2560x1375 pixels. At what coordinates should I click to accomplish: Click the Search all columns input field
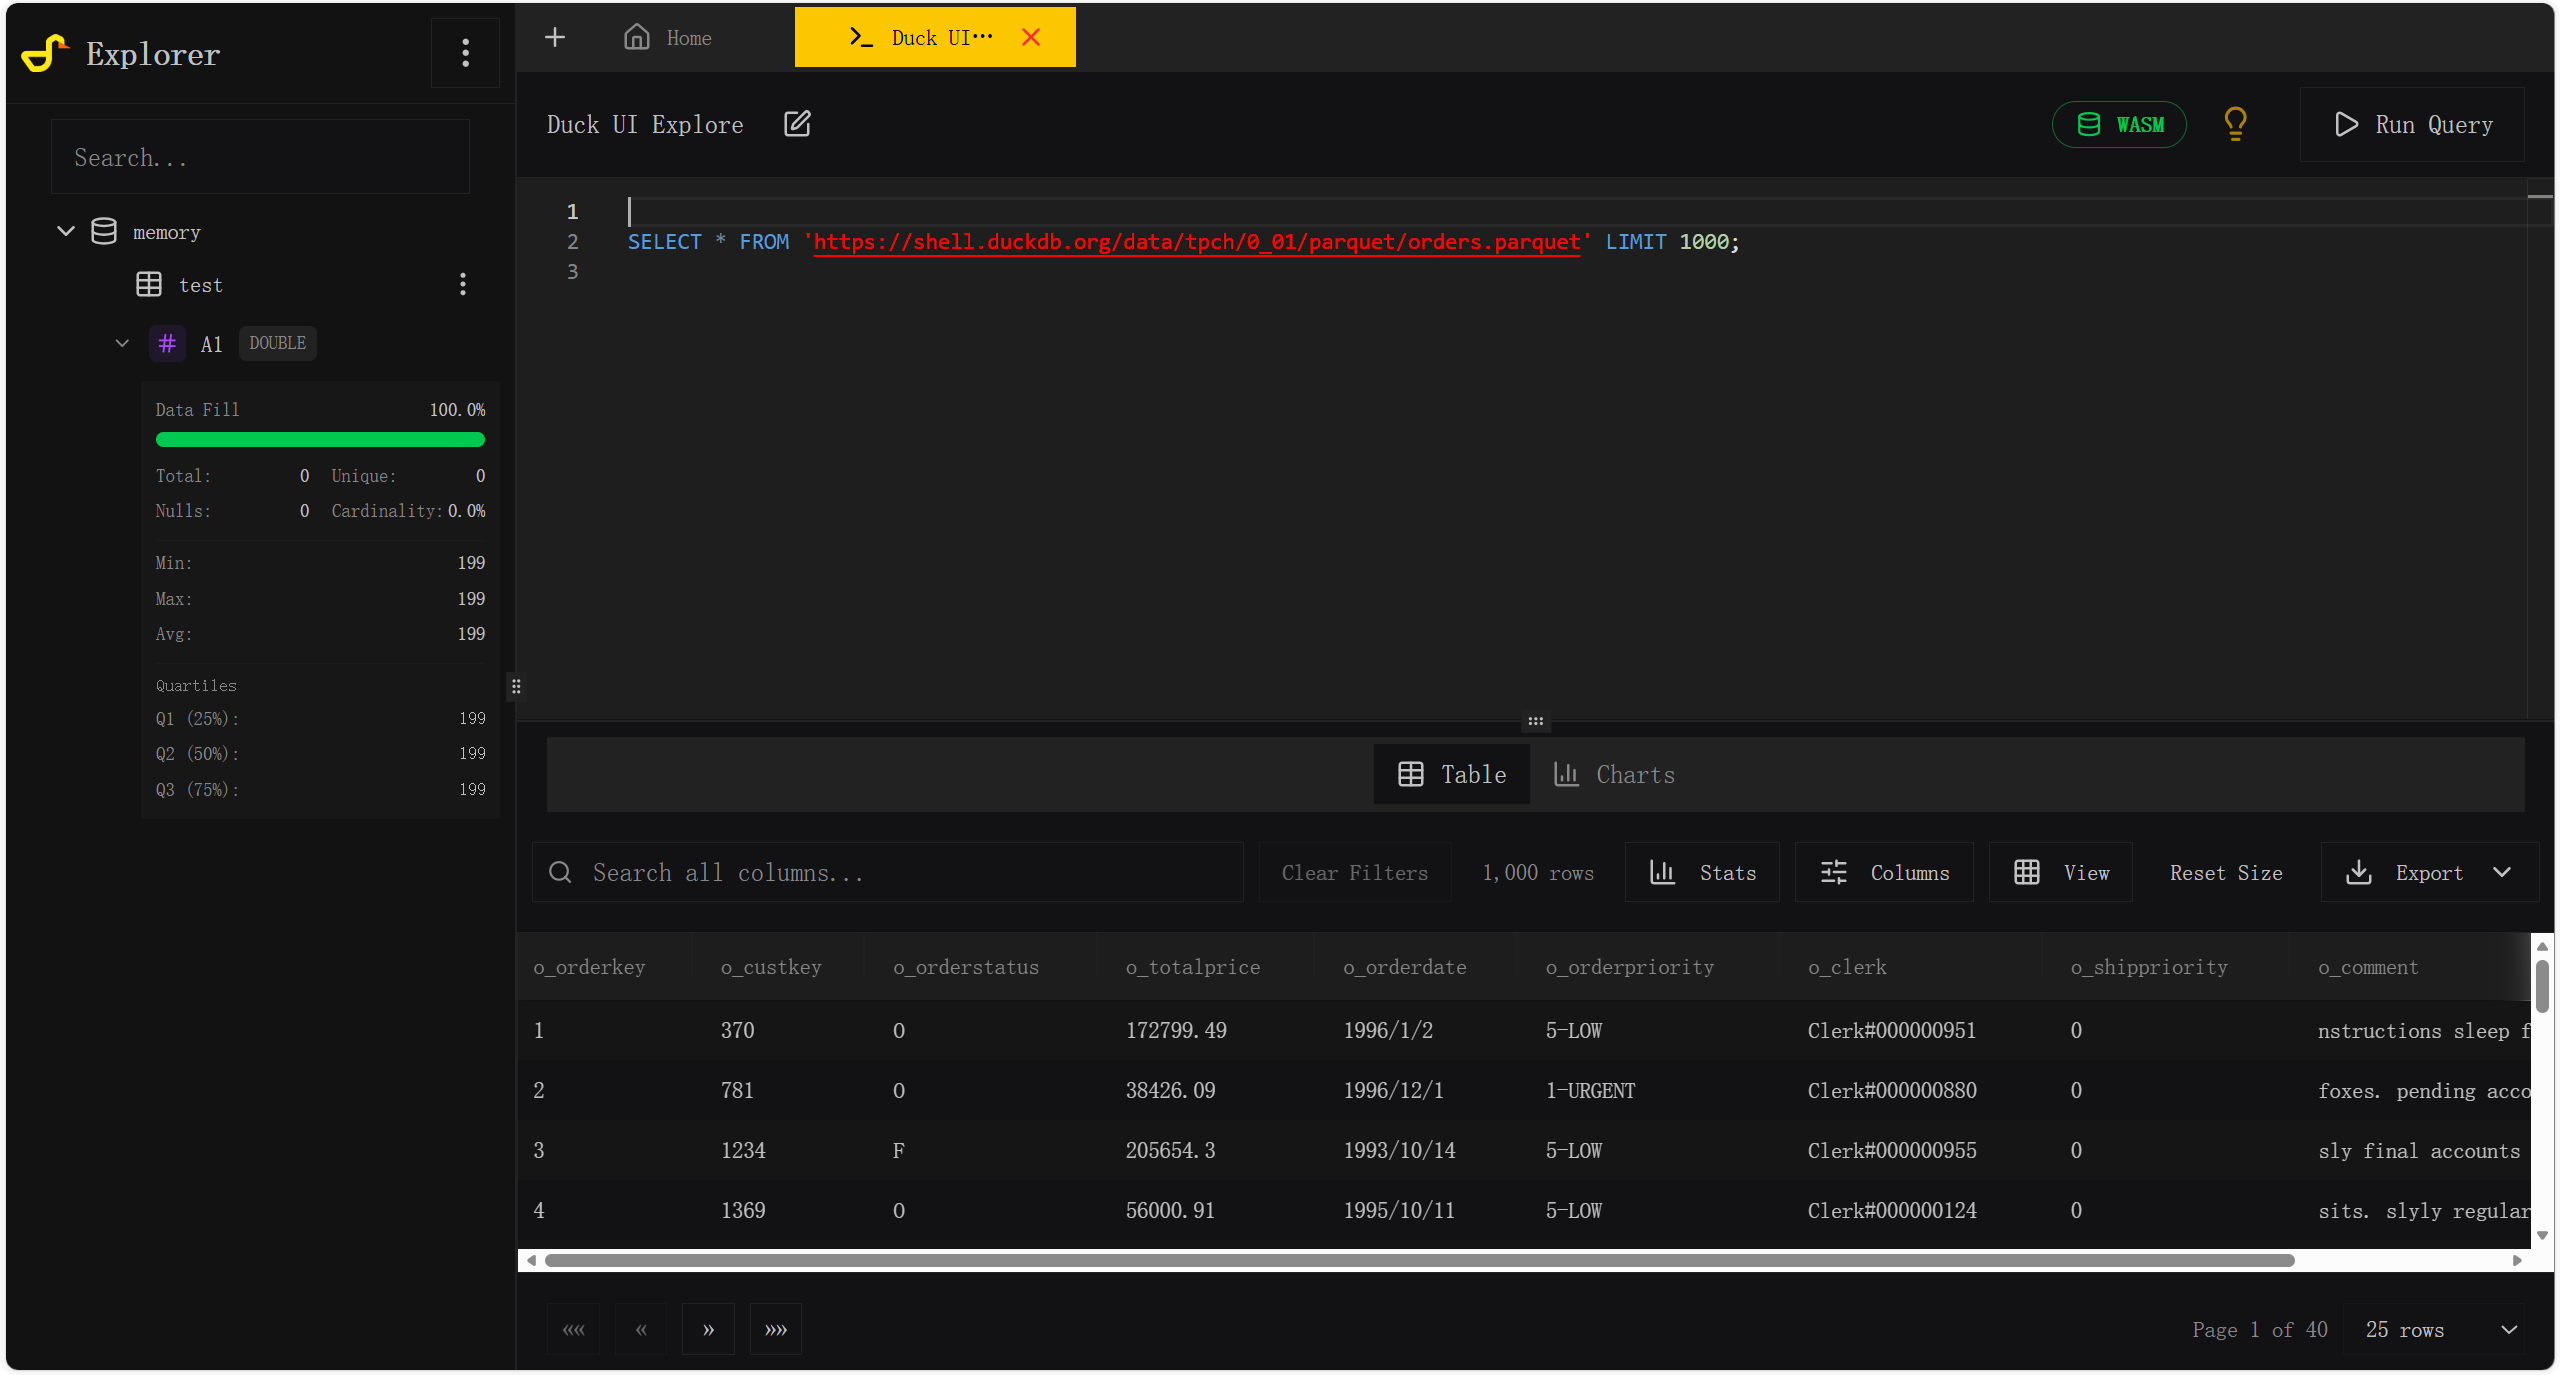pyautogui.click(x=886, y=872)
